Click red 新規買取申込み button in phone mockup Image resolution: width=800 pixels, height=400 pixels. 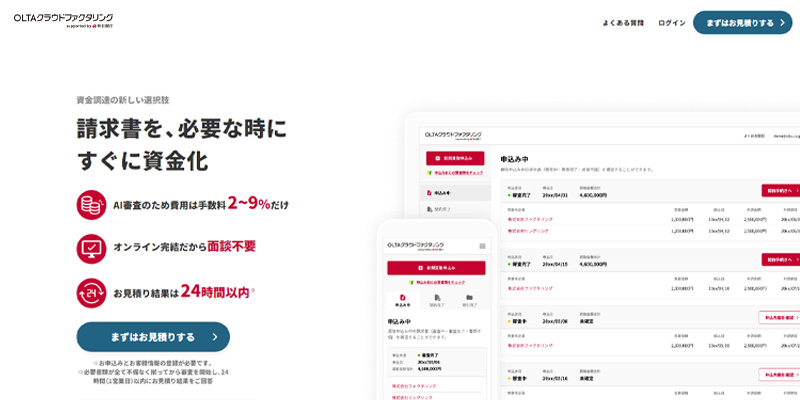(436, 268)
